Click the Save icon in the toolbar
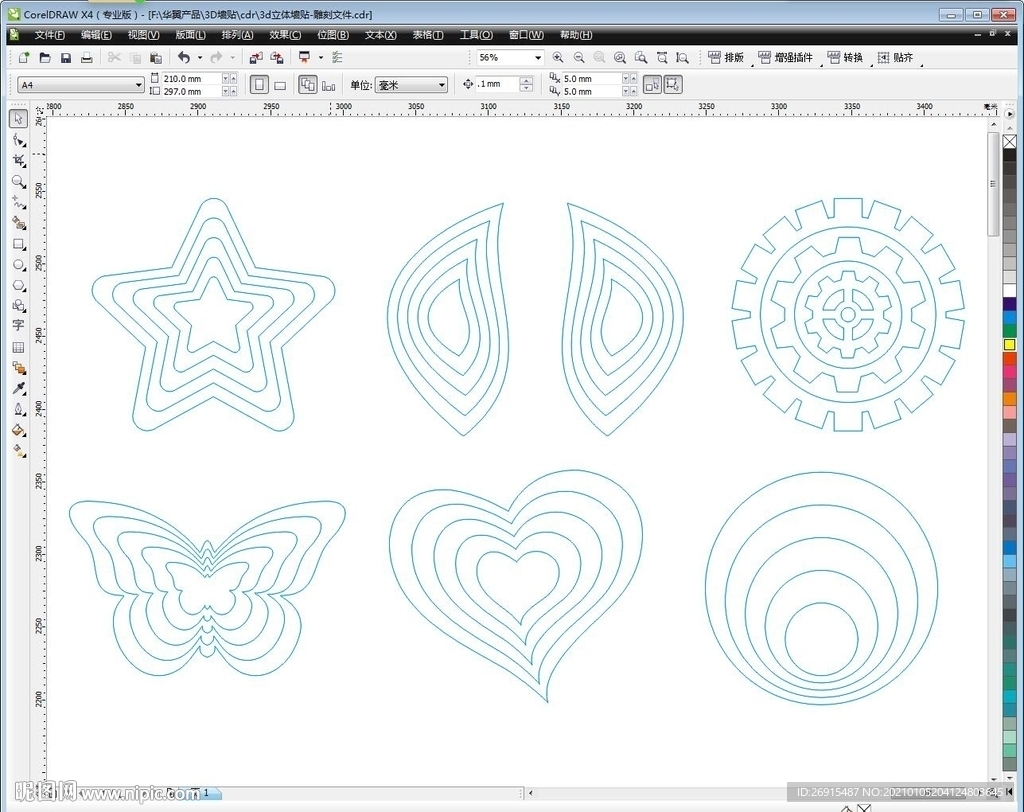 click(x=66, y=58)
